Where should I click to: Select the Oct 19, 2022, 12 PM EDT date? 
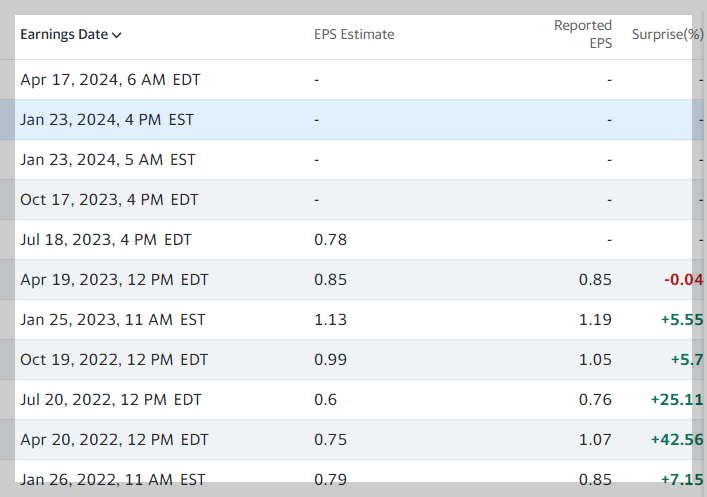pyautogui.click(x=114, y=360)
